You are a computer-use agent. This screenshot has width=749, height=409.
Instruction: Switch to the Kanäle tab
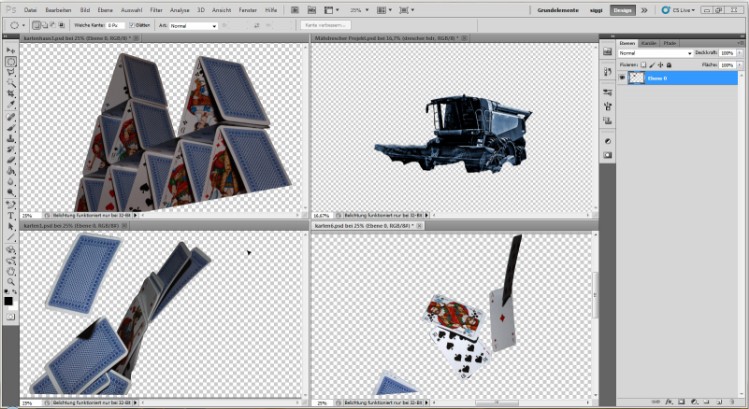pyautogui.click(x=648, y=43)
